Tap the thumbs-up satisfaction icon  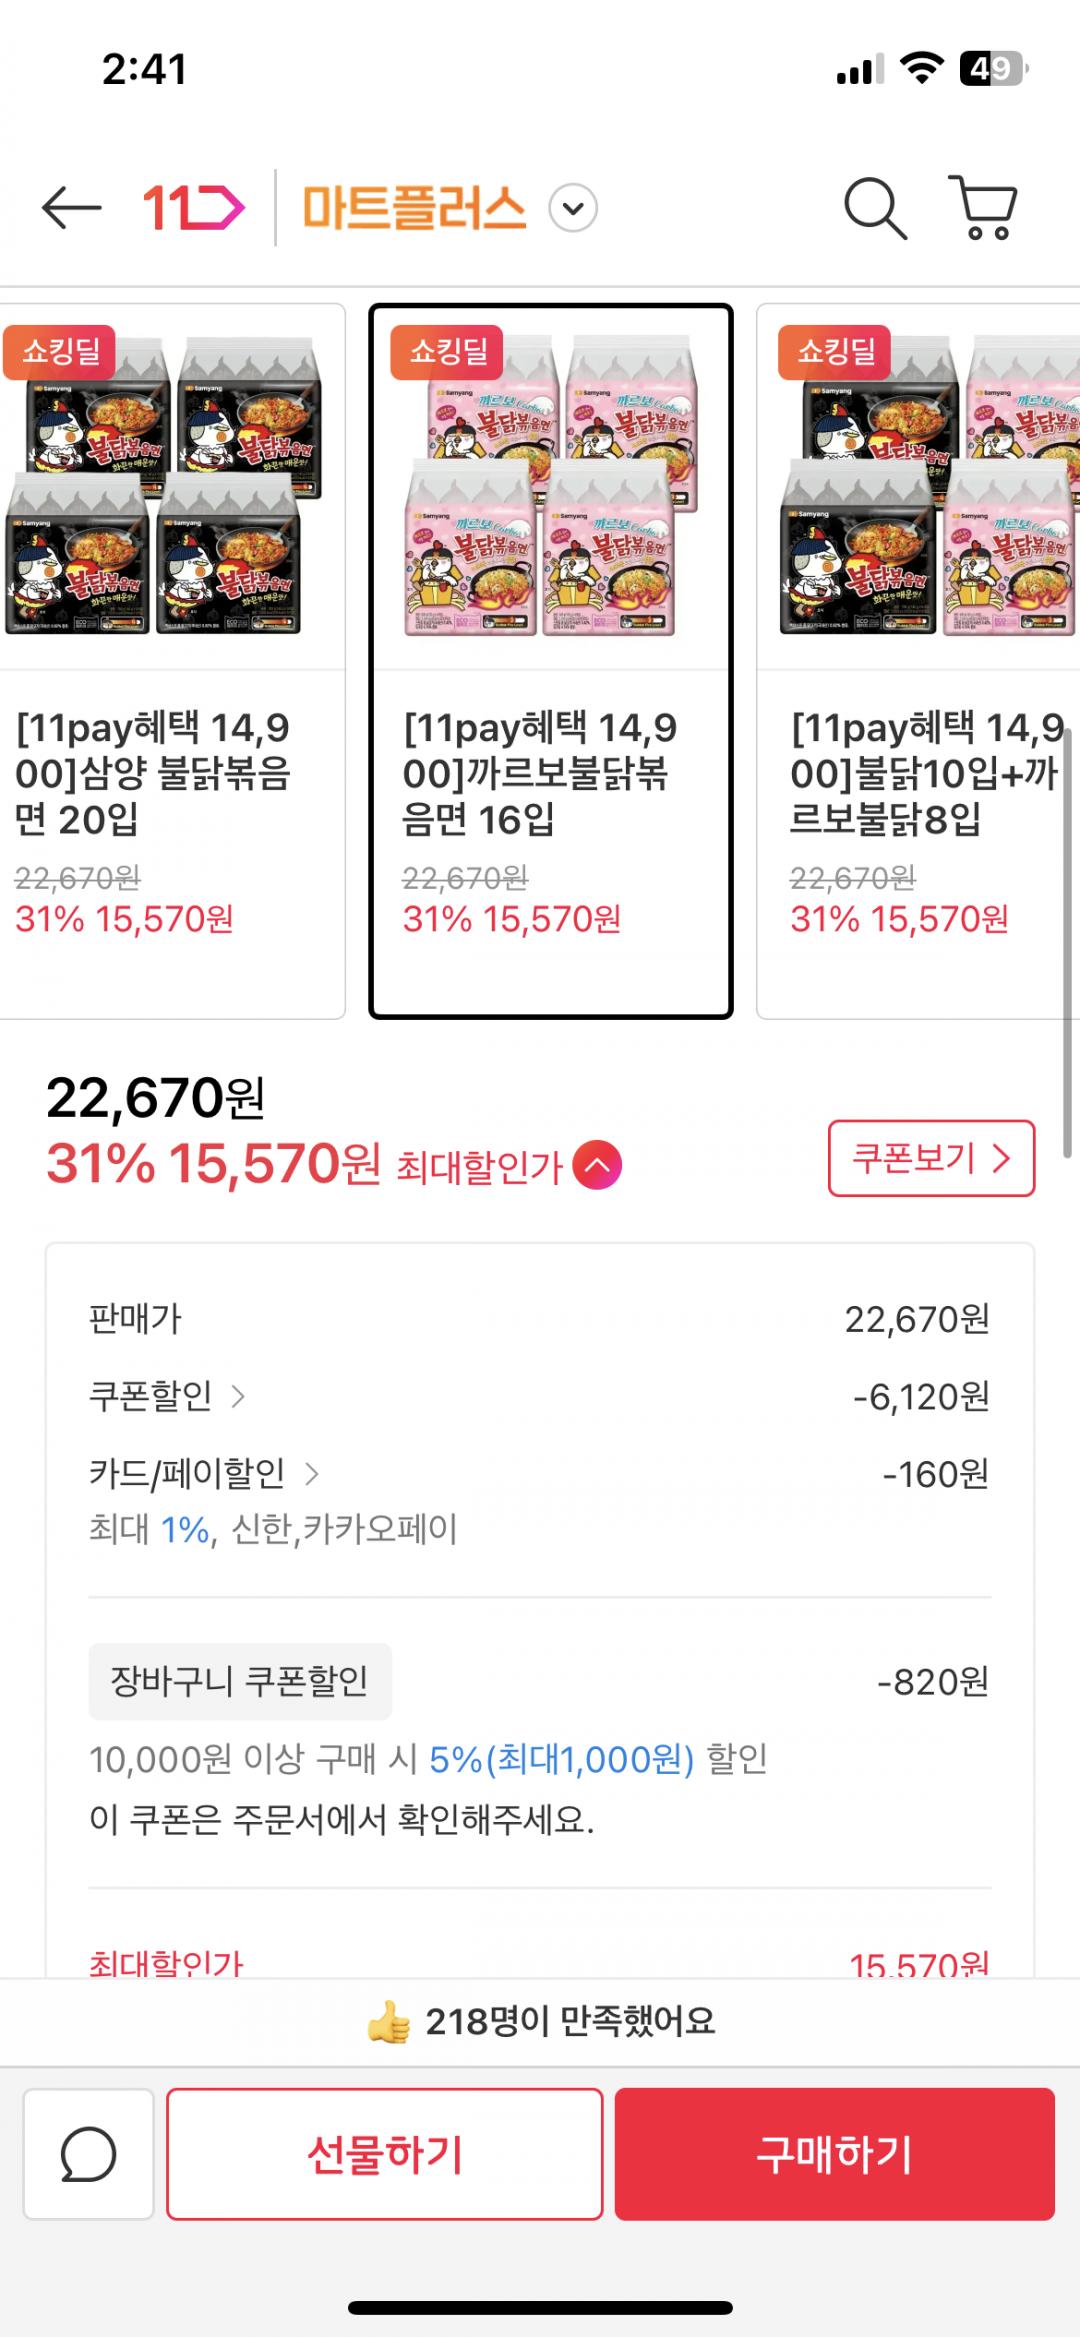pos(388,2022)
